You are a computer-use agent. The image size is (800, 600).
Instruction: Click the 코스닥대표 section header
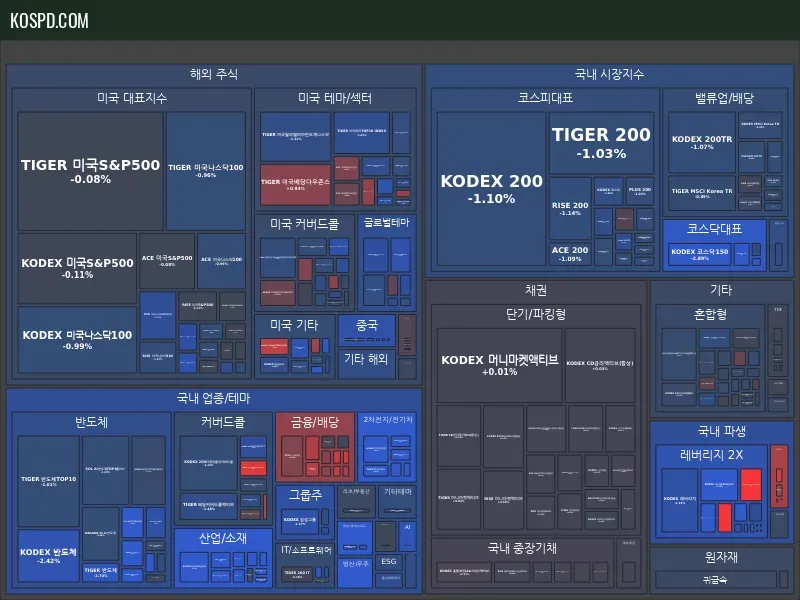(x=714, y=229)
